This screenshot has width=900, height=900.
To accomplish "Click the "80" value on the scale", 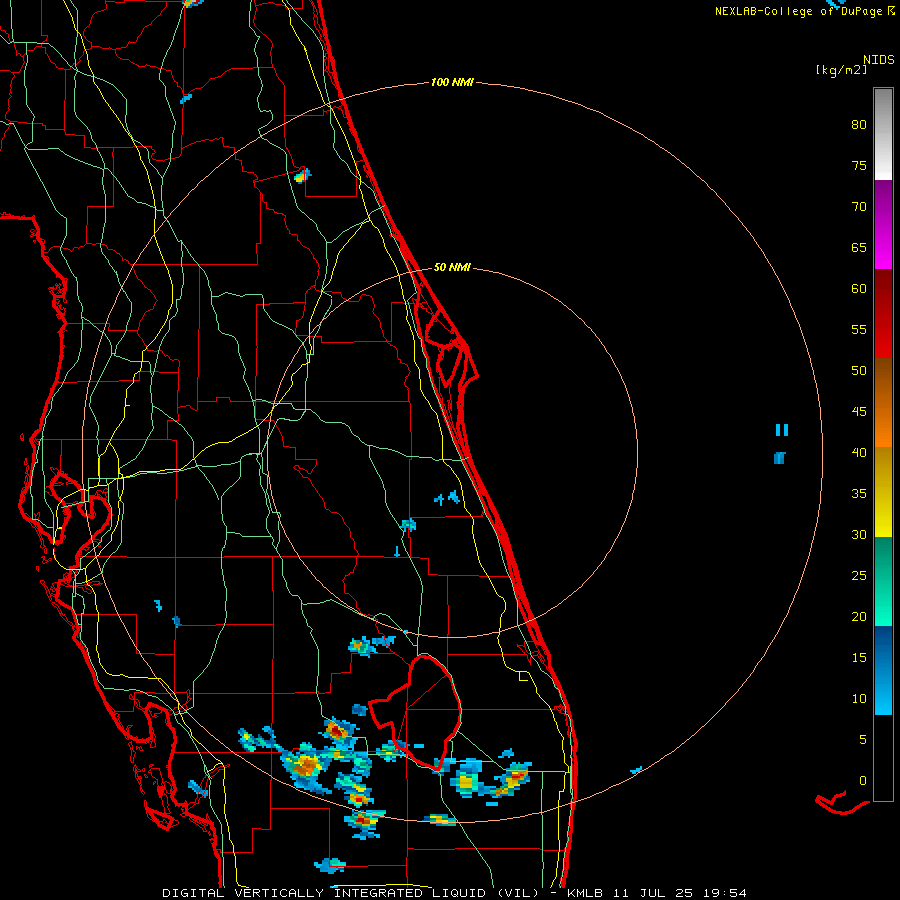I will coord(859,125).
